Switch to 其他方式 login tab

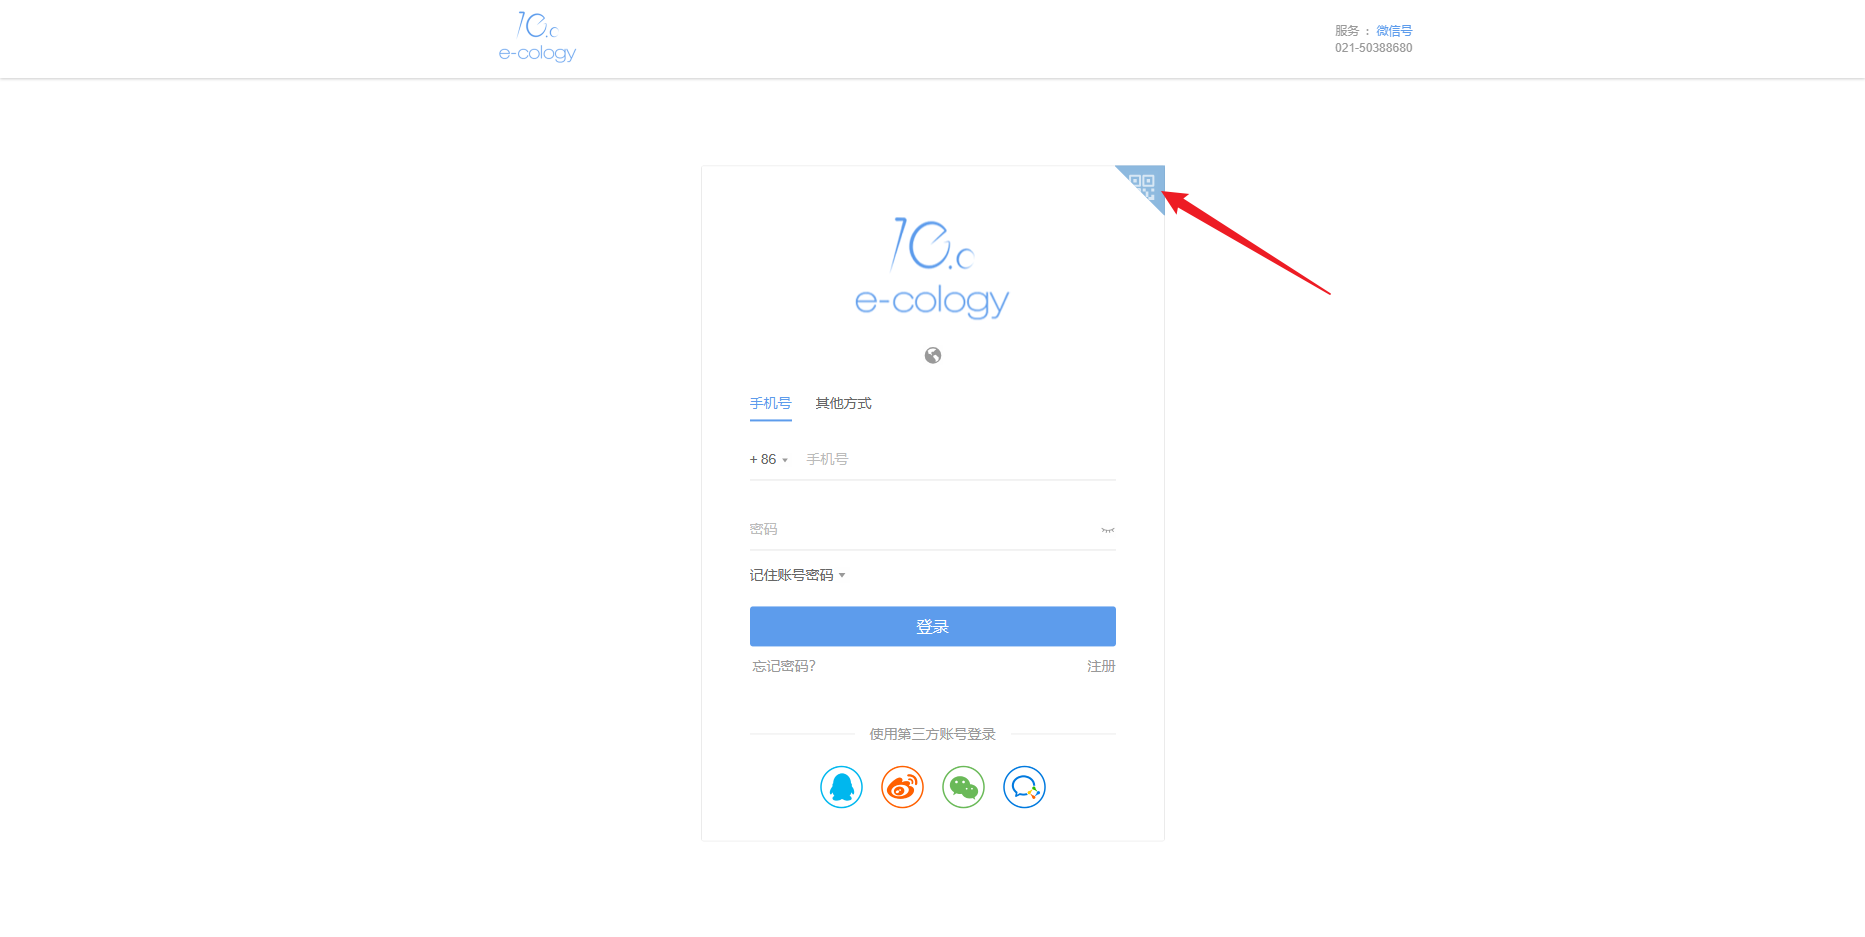843,403
